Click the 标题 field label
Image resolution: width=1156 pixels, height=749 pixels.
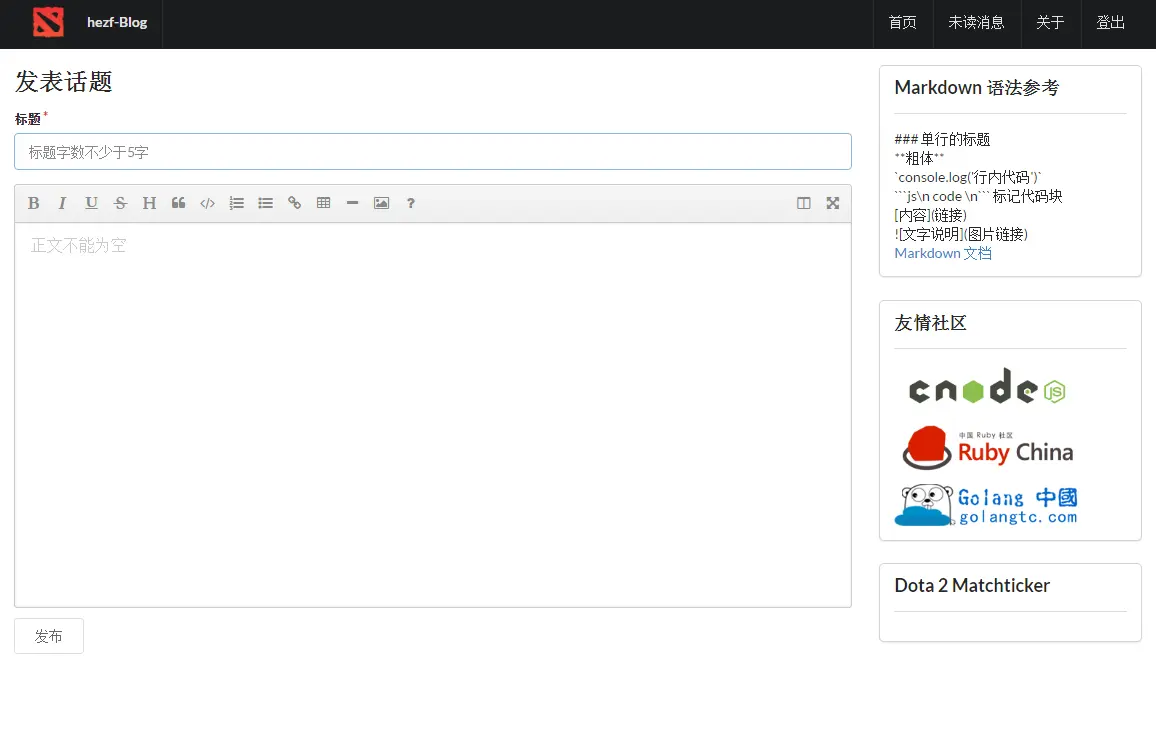28,119
